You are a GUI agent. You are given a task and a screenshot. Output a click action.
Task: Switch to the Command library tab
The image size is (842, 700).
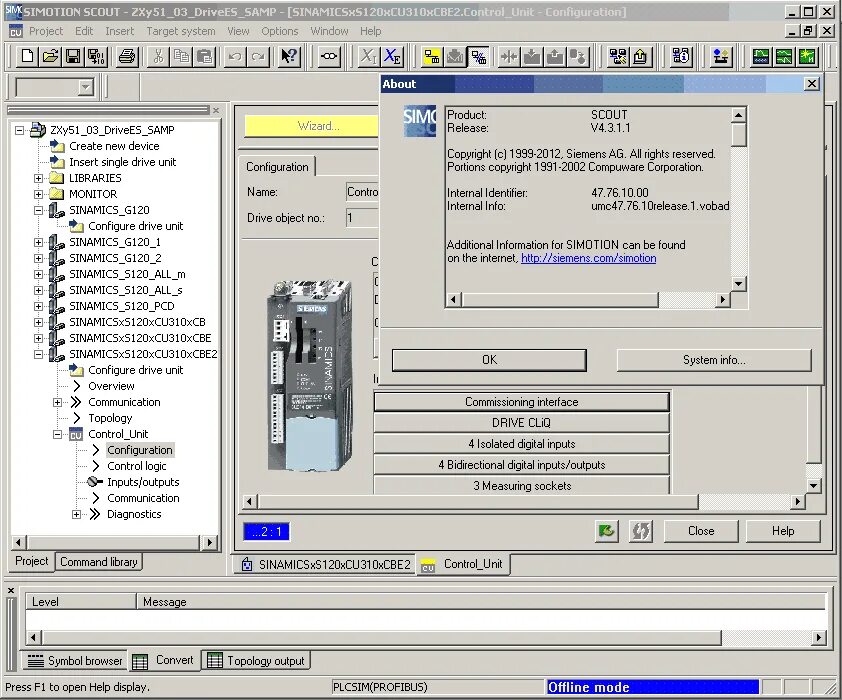[x=99, y=562]
